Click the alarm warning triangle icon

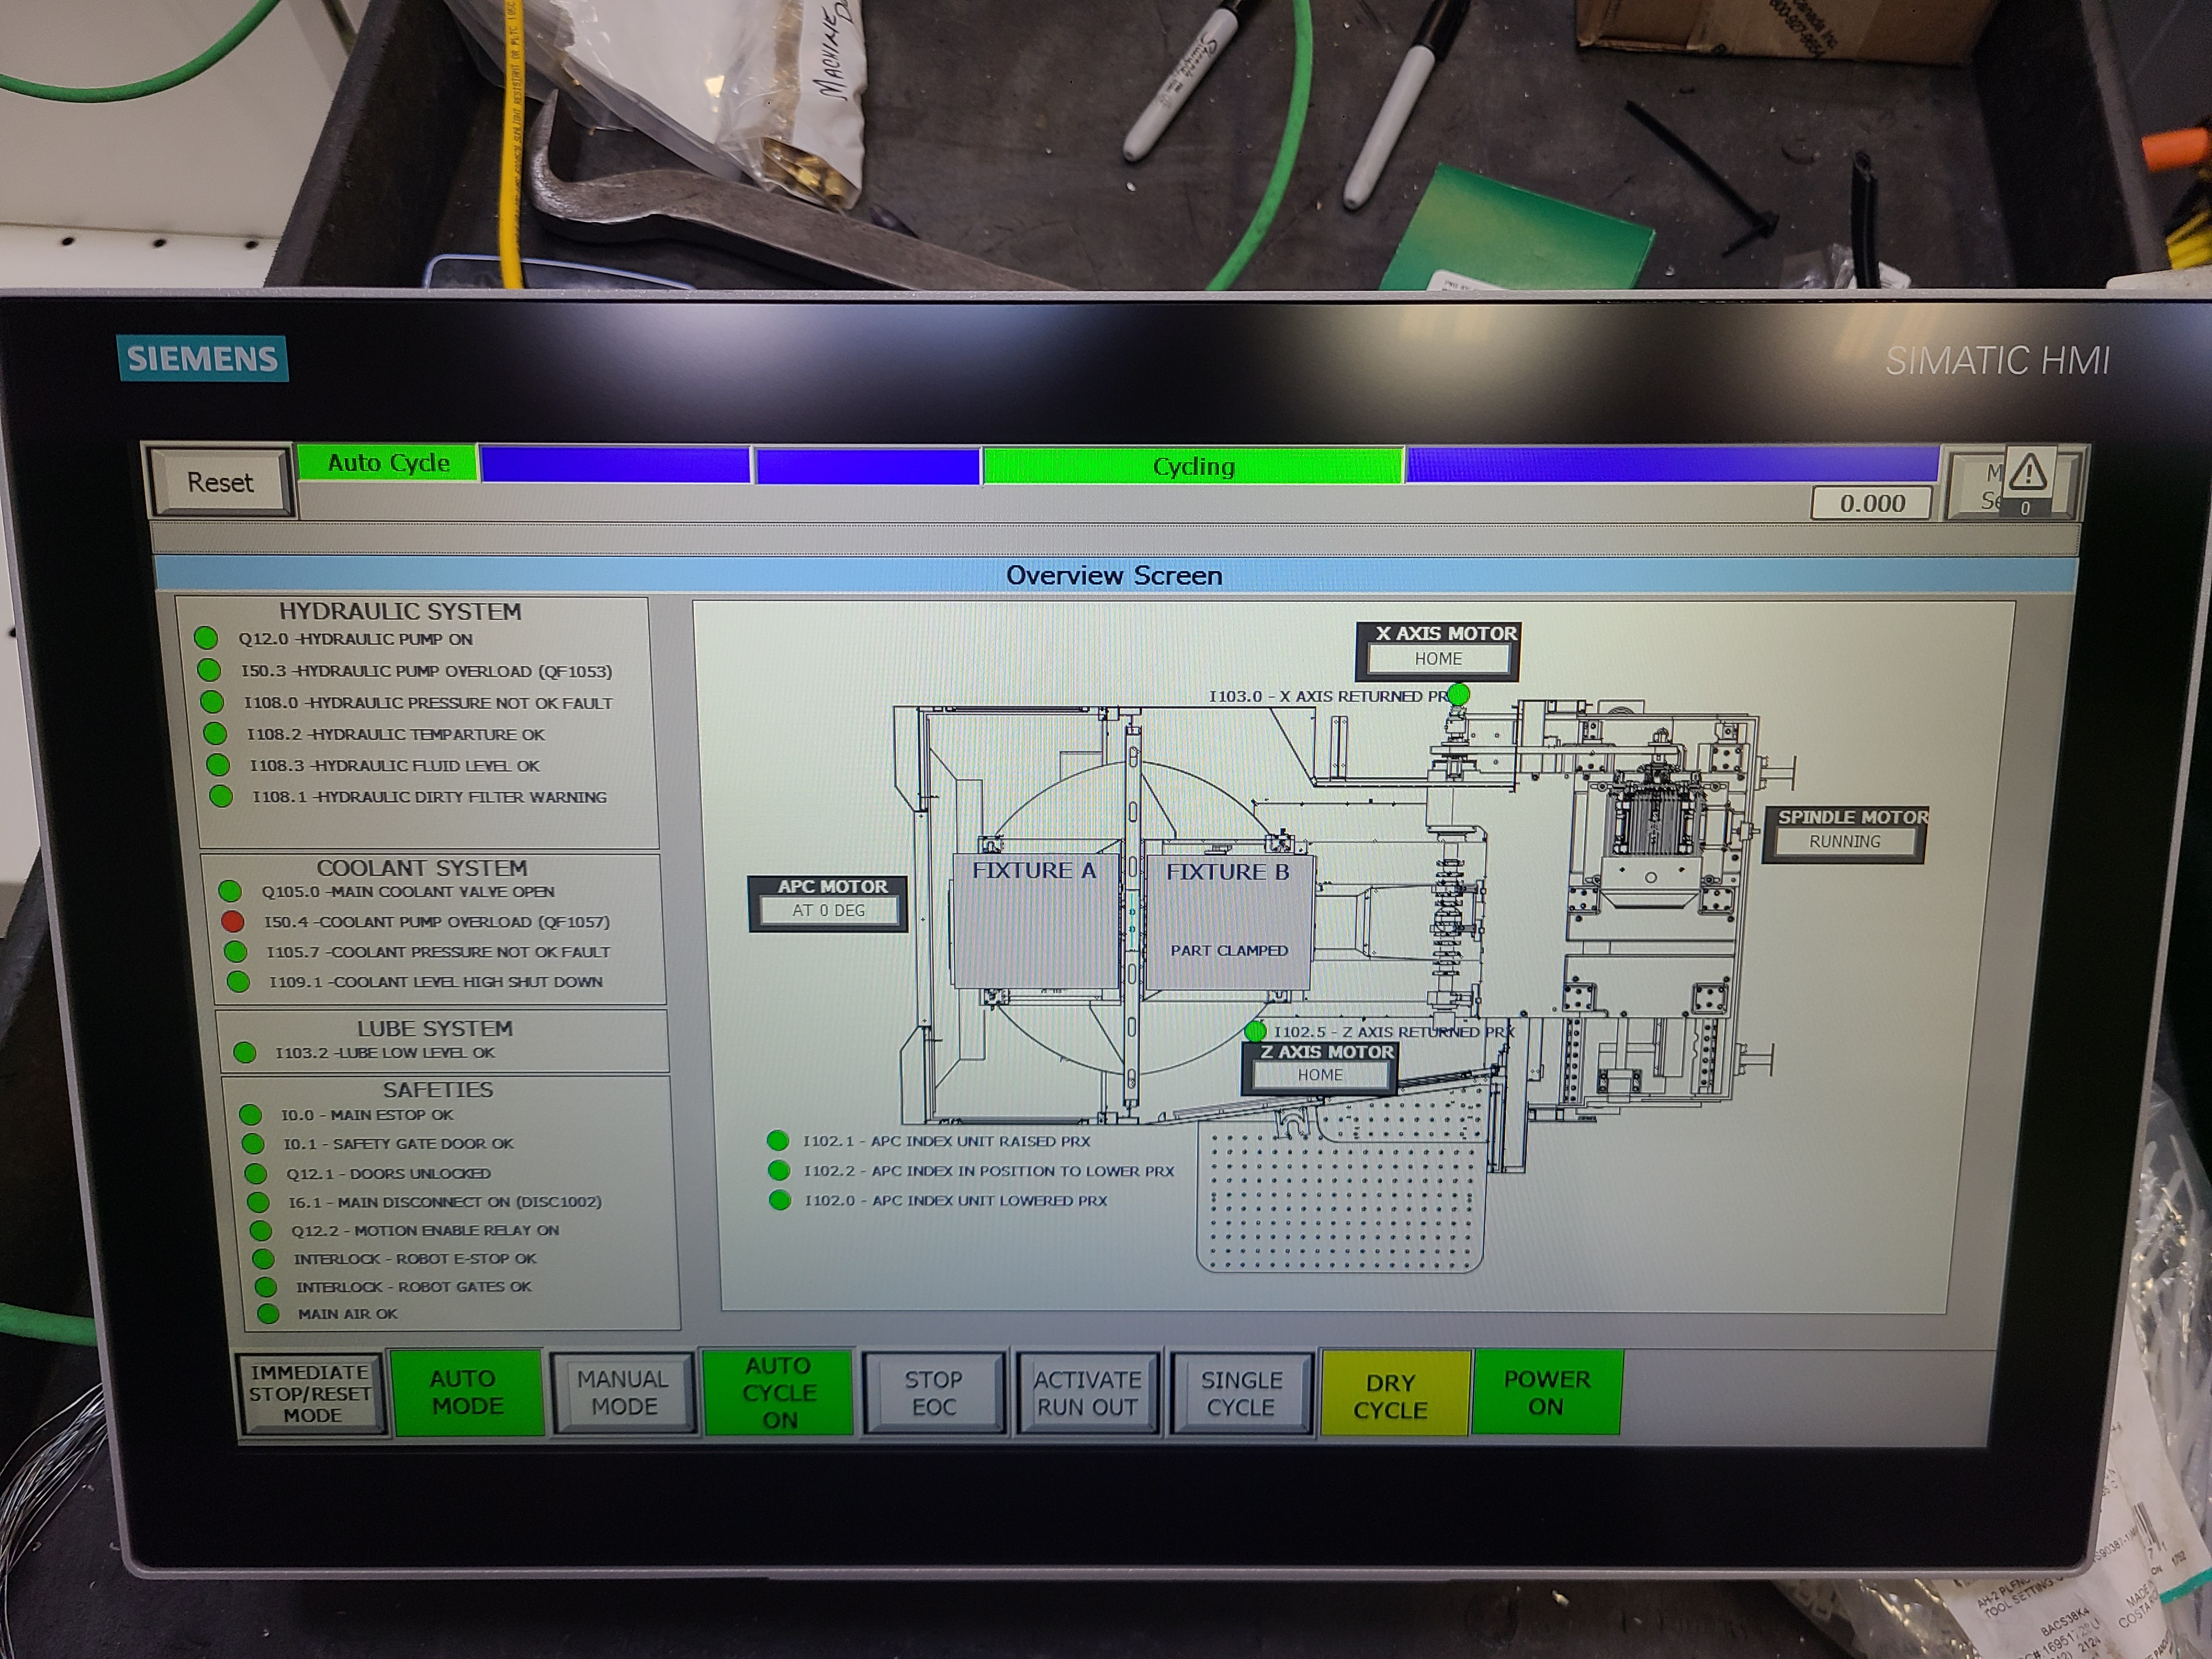pyautogui.click(x=2028, y=472)
